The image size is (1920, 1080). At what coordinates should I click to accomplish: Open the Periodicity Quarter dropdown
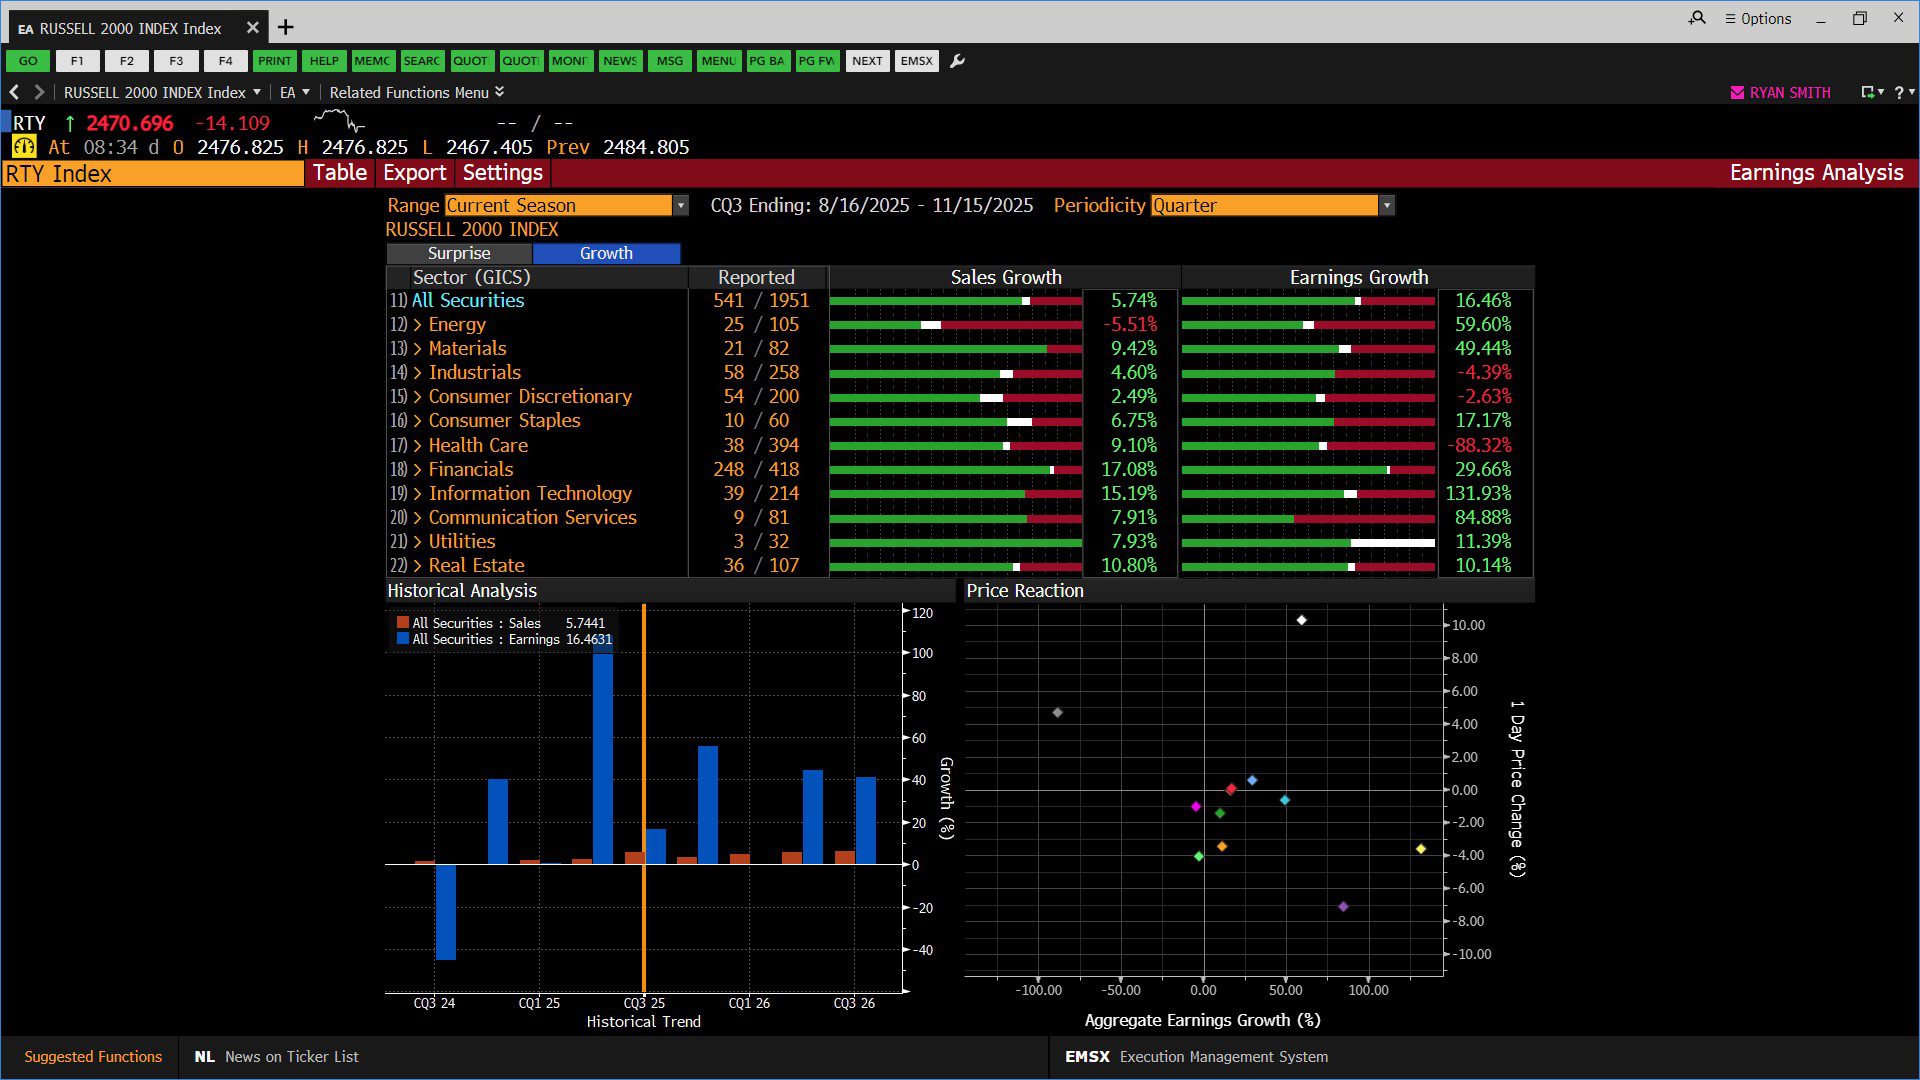tap(1386, 205)
